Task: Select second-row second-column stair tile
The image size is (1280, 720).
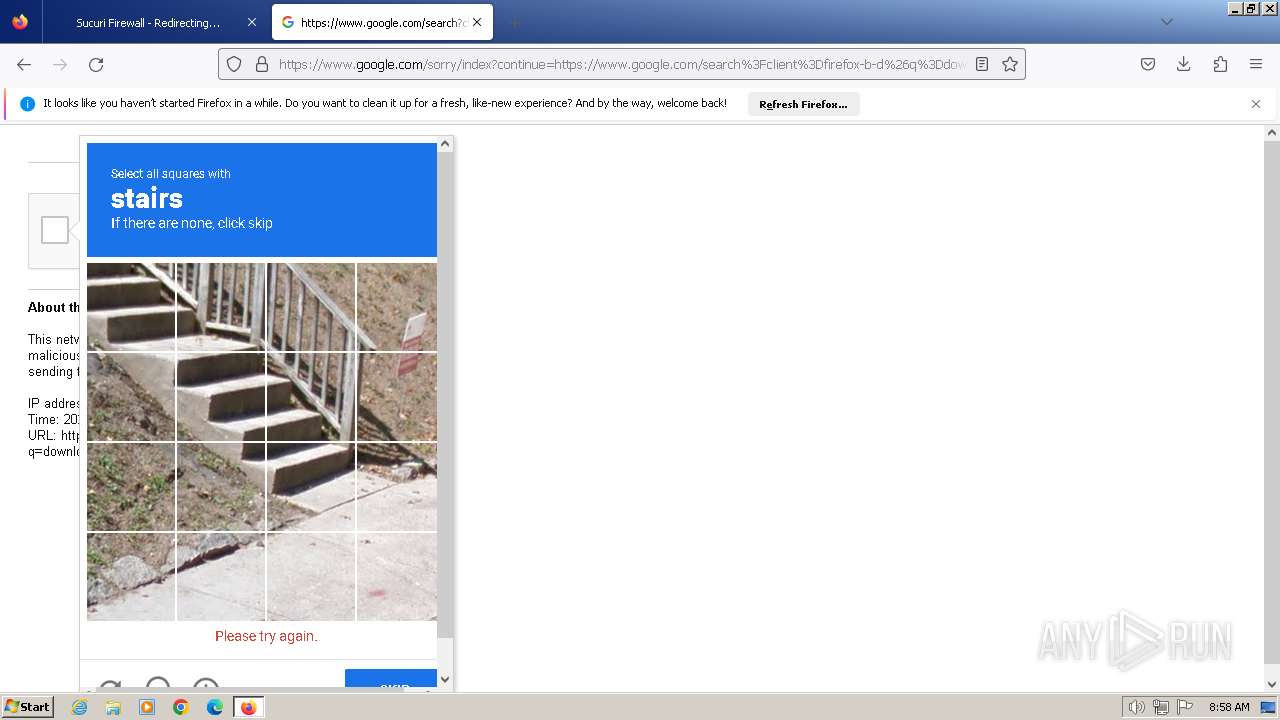Action: click(221, 397)
